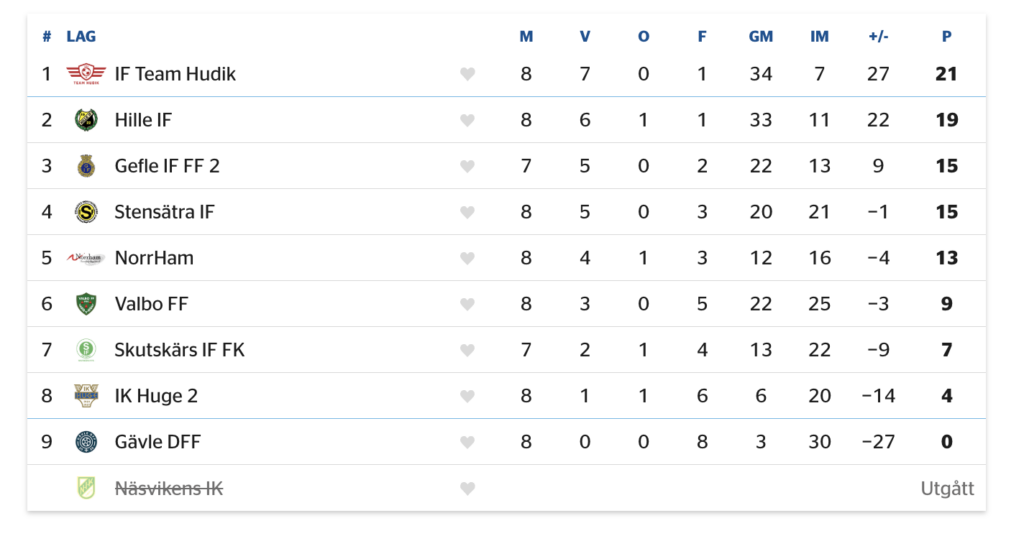Sort by the GM goals scored header
The width and height of the screenshot is (1024, 536).
coord(761,37)
